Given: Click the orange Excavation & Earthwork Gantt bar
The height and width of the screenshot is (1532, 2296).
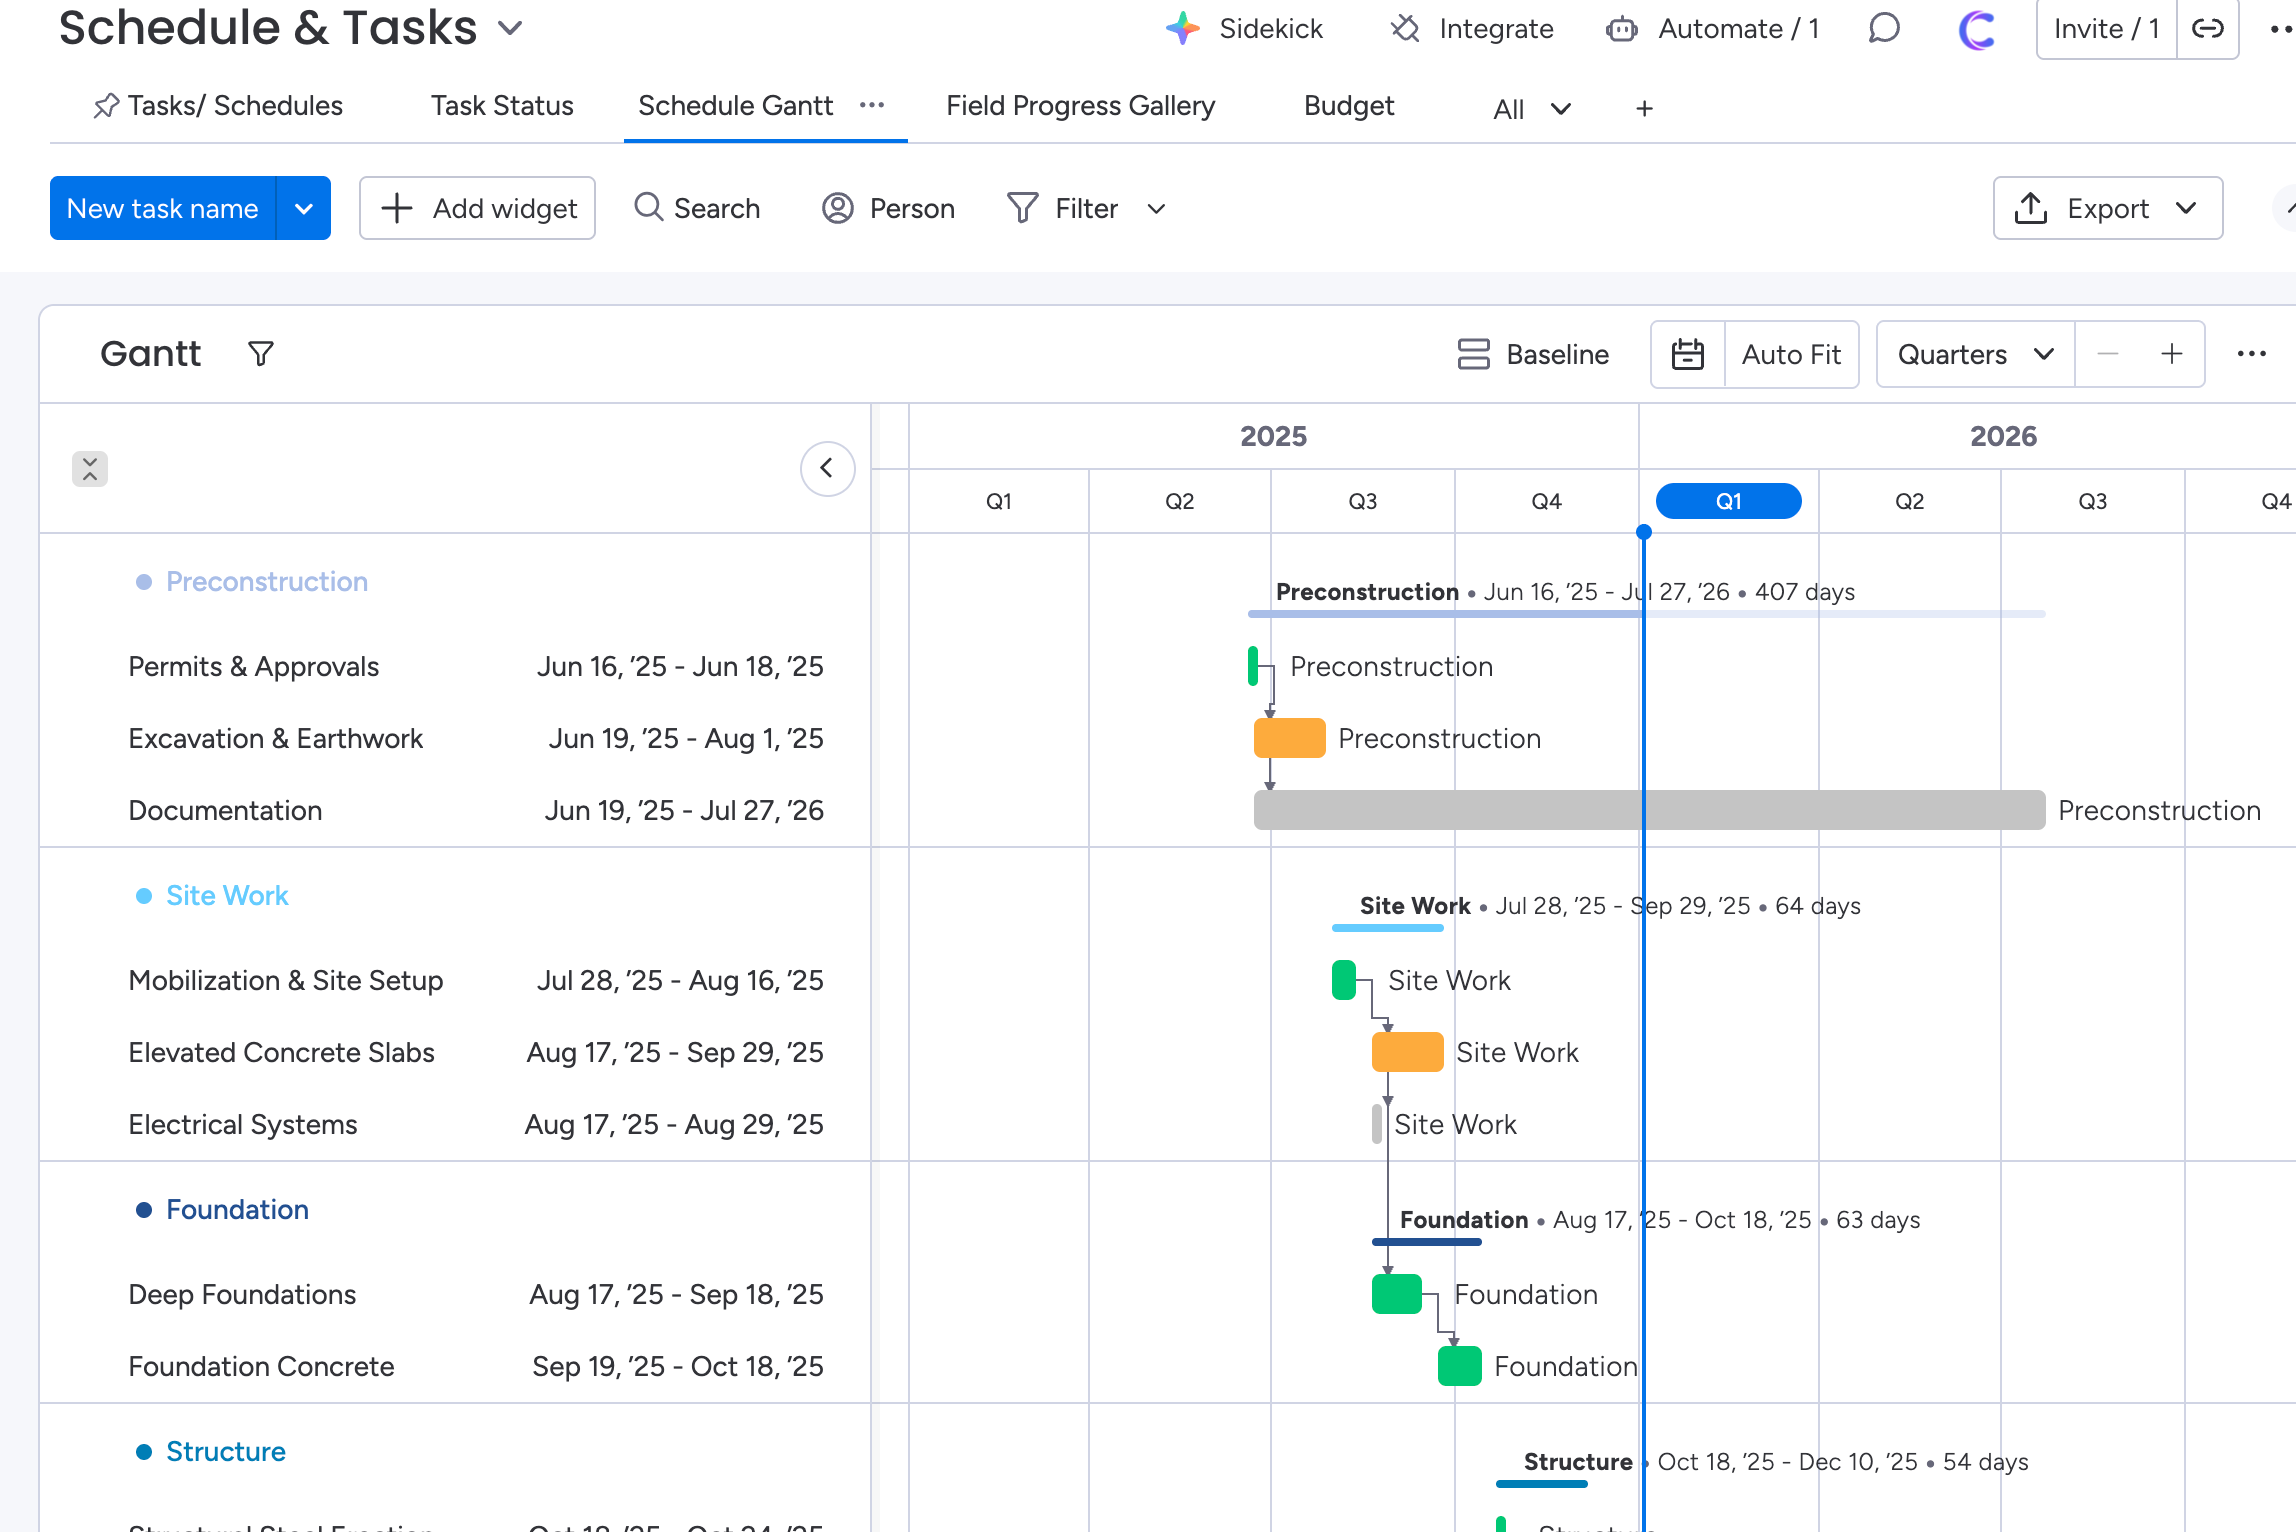Looking at the screenshot, I should click(x=1289, y=738).
